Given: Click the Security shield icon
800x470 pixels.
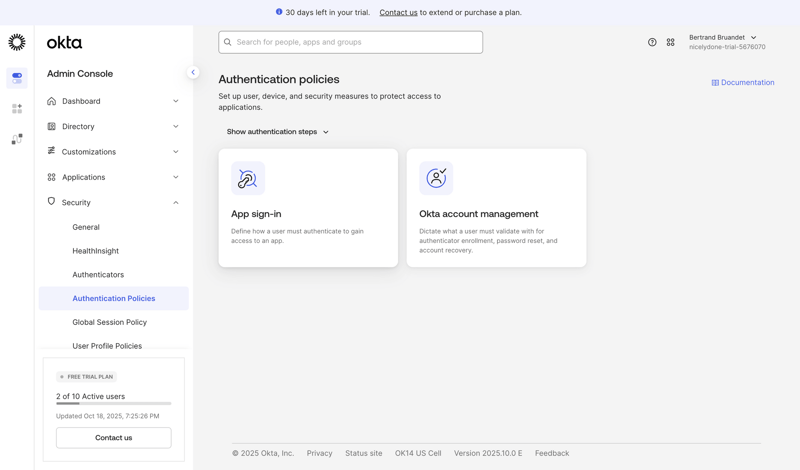Looking at the screenshot, I should click(51, 202).
